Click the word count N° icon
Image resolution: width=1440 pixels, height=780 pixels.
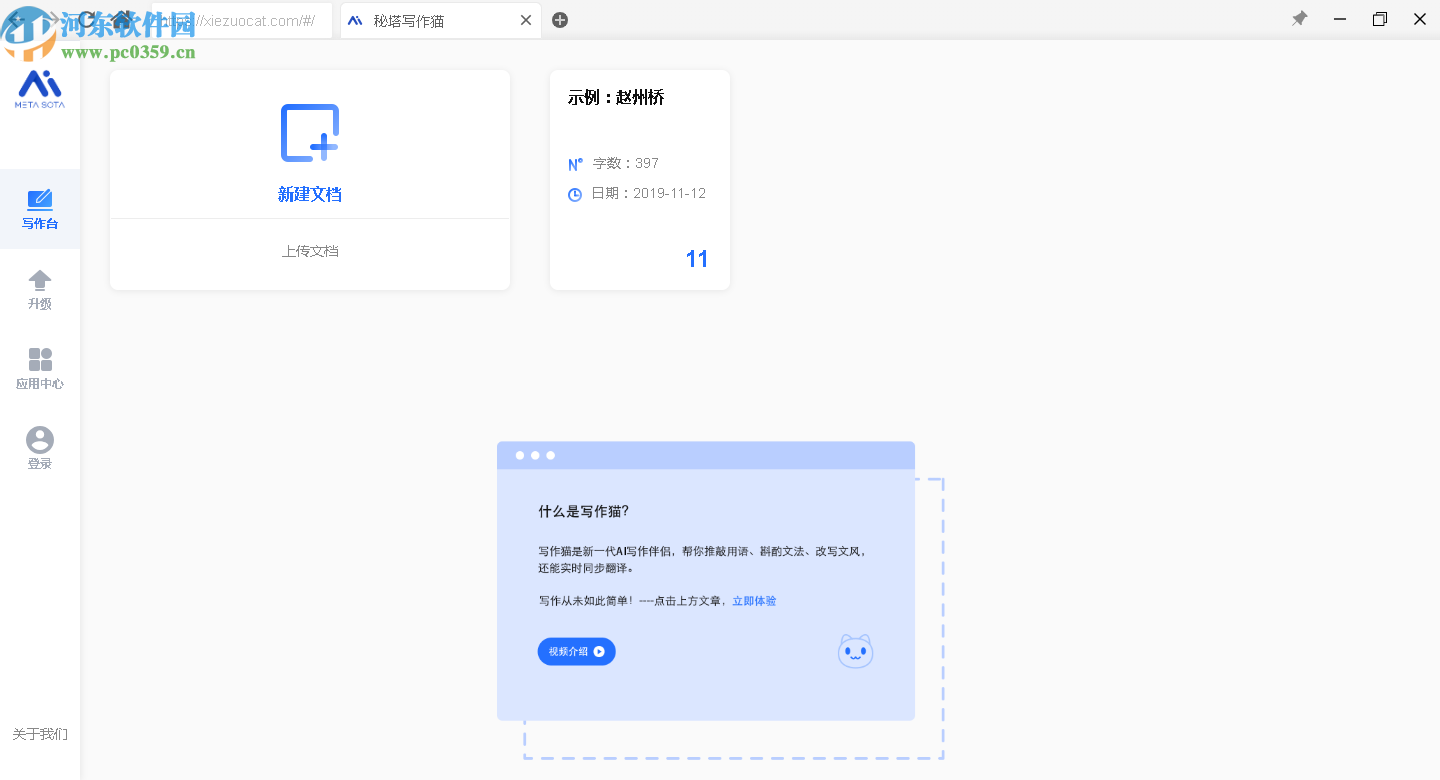[x=573, y=163]
